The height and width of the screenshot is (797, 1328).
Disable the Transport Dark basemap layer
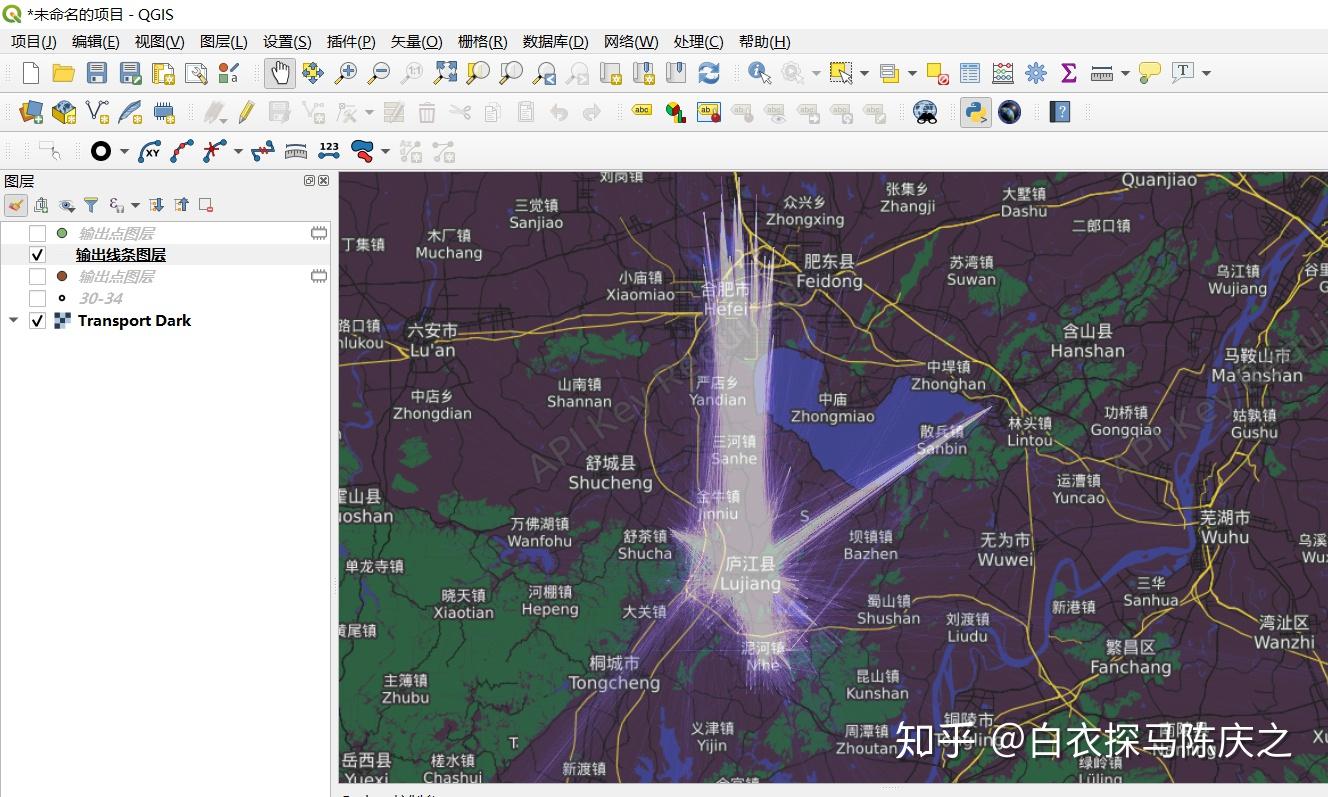(37, 320)
